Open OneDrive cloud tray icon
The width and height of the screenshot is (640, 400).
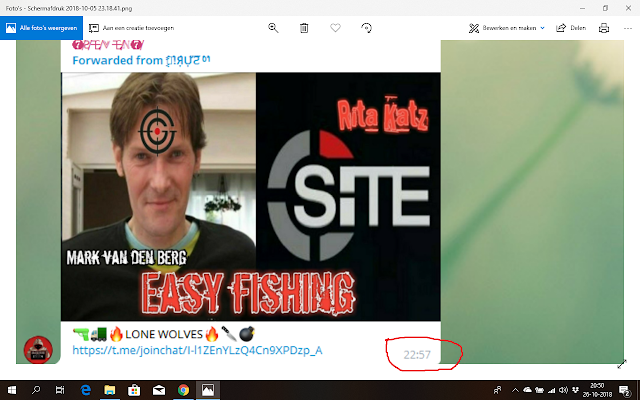(527, 390)
